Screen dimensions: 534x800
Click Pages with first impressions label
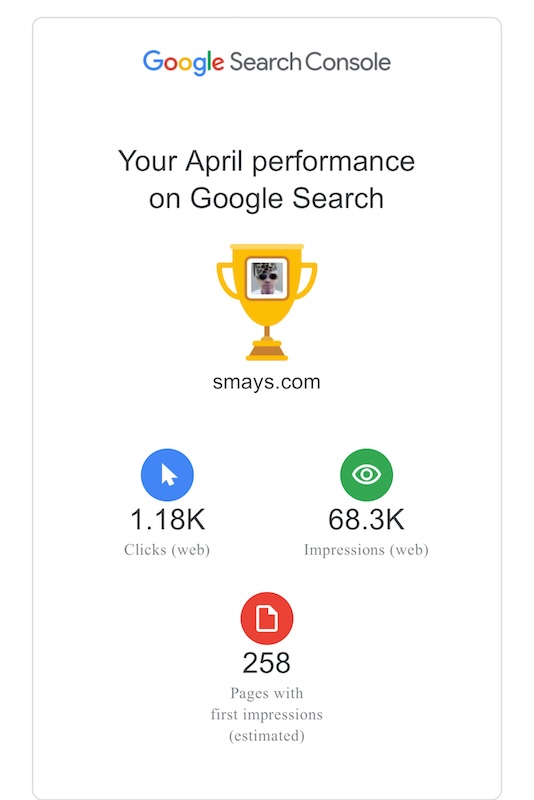click(x=267, y=704)
